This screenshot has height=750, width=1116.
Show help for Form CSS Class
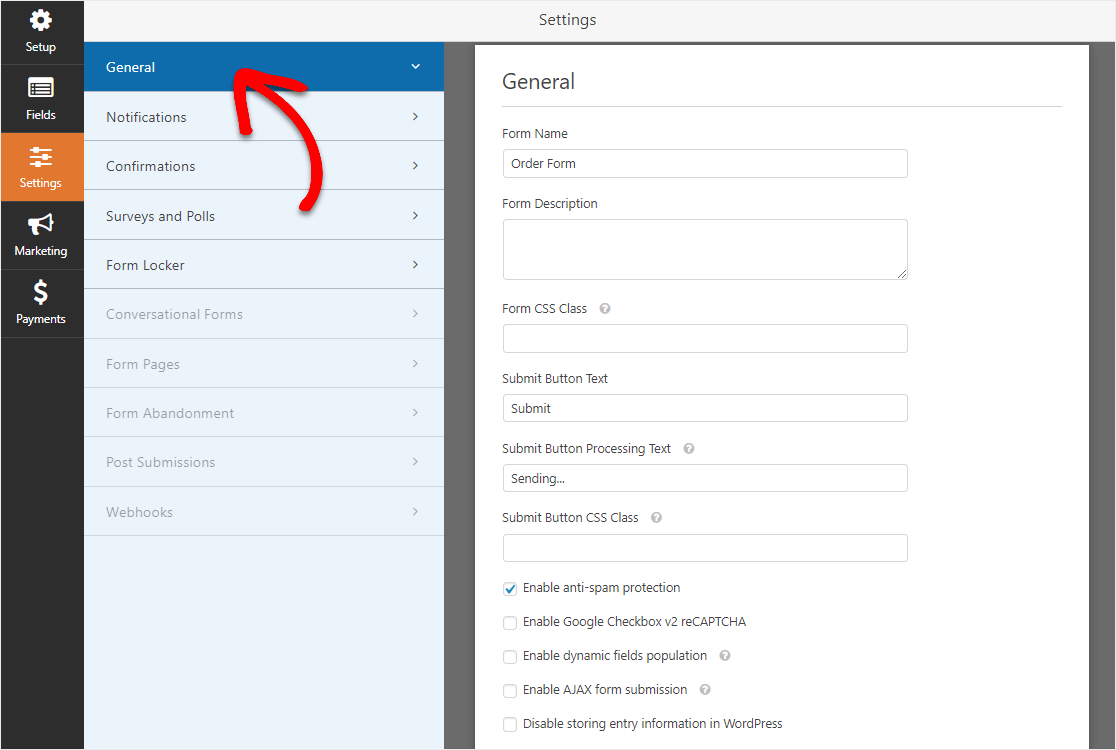605,309
